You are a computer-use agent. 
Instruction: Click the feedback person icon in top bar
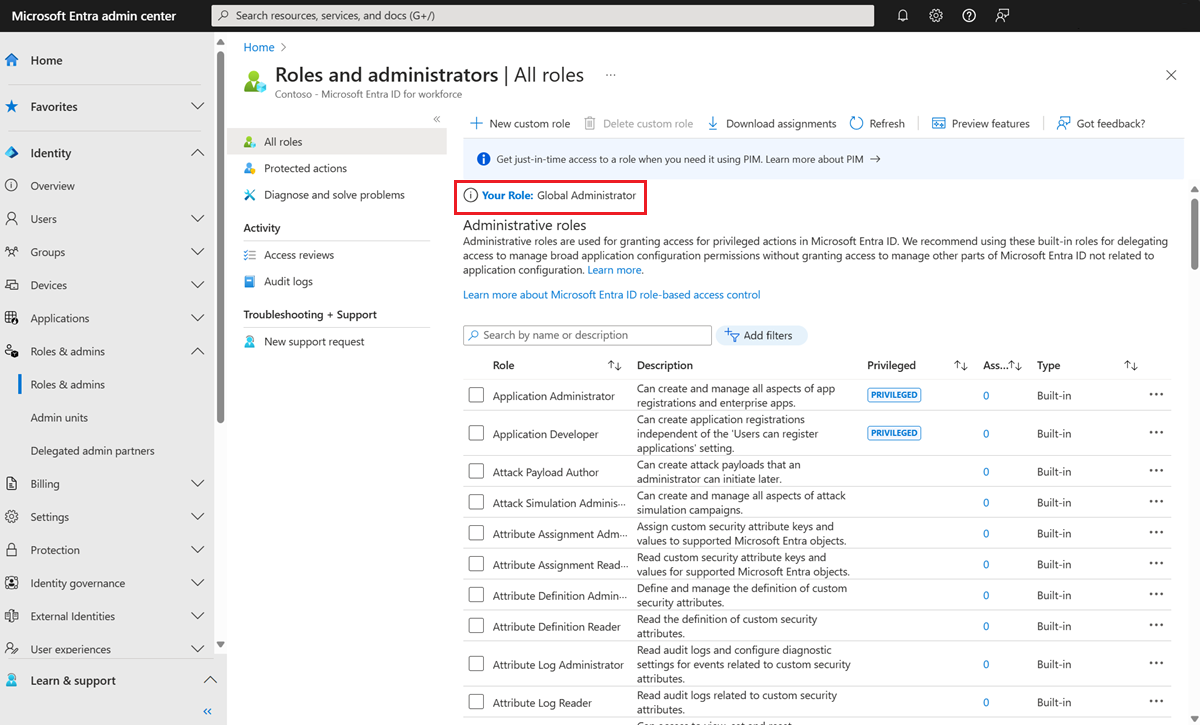pyautogui.click(x=1002, y=15)
